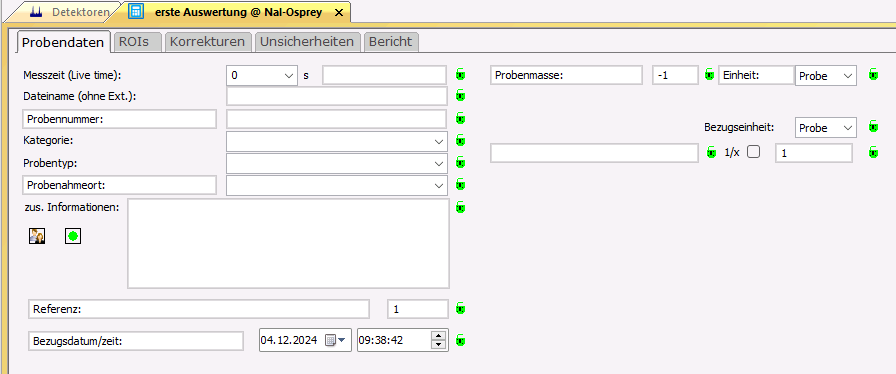Click the Dateiname input field
Image resolution: width=896 pixels, height=374 pixels.
(337, 96)
